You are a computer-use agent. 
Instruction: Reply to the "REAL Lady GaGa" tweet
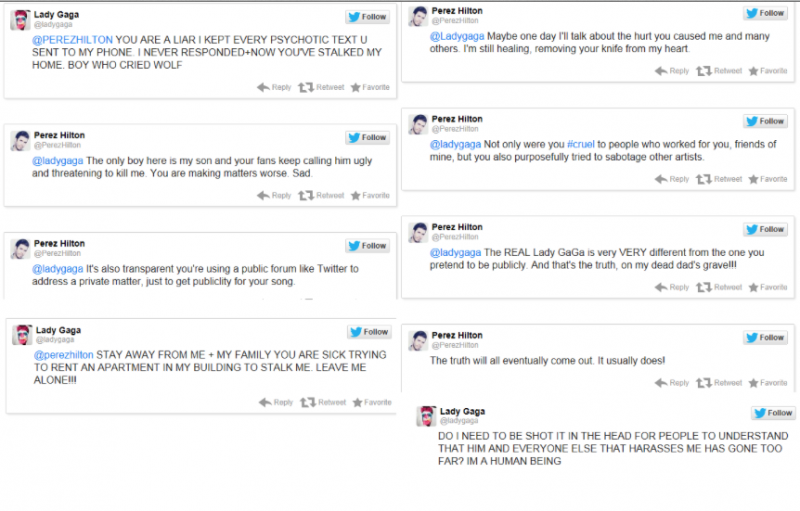[672, 287]
